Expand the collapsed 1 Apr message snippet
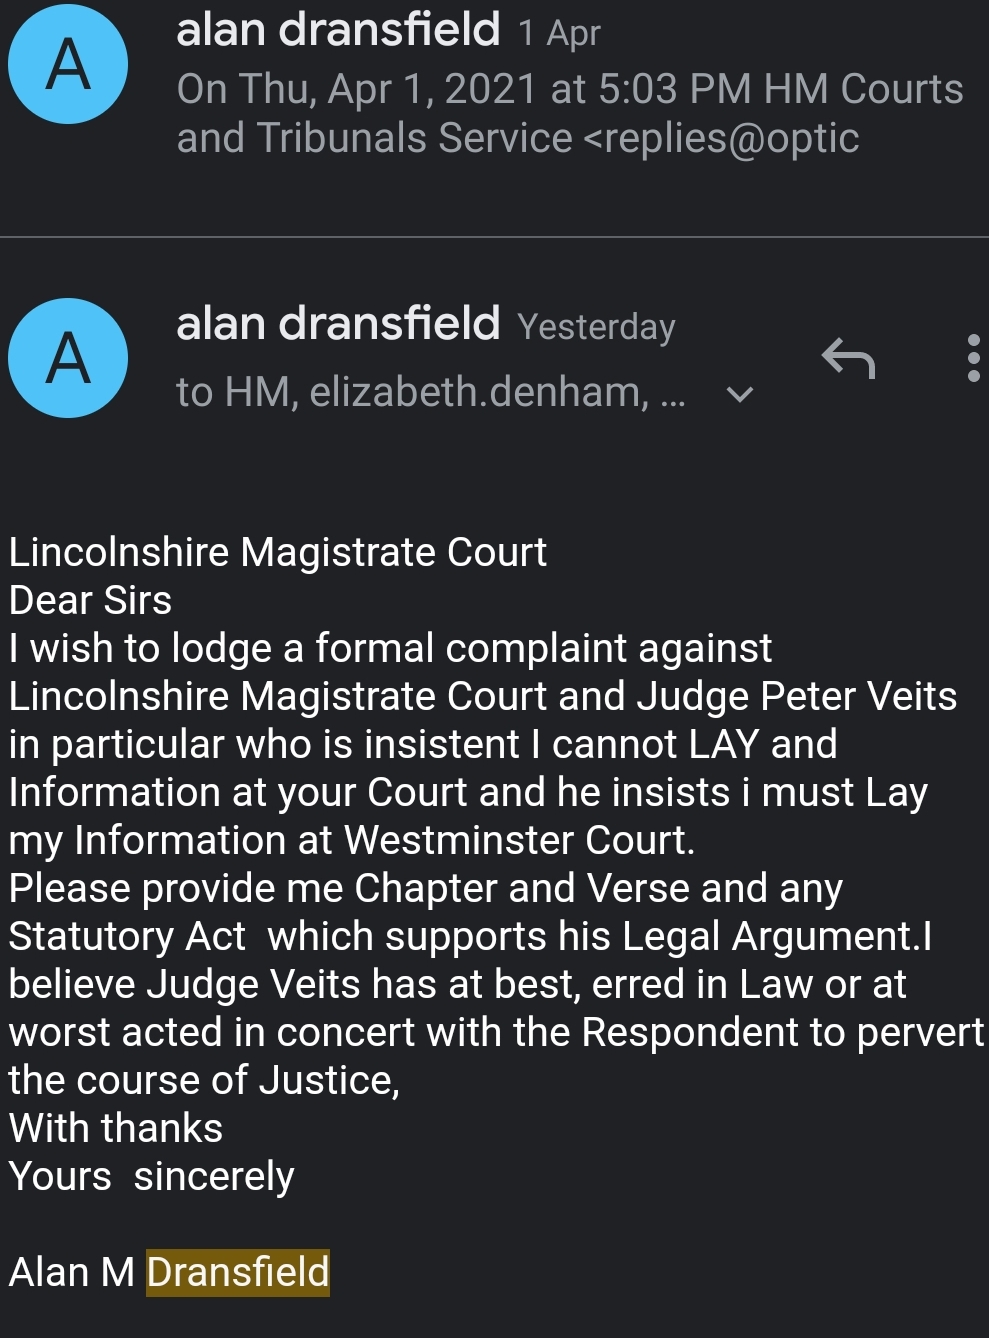Viewport: 989px width, 1338px height. [x=570, y=114]
